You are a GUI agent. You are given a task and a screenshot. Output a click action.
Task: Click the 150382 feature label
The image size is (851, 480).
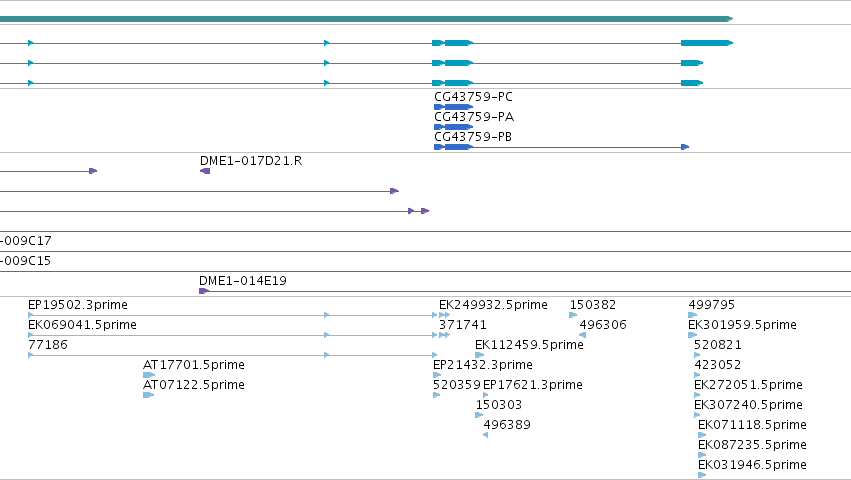click(x=593, y=305)
